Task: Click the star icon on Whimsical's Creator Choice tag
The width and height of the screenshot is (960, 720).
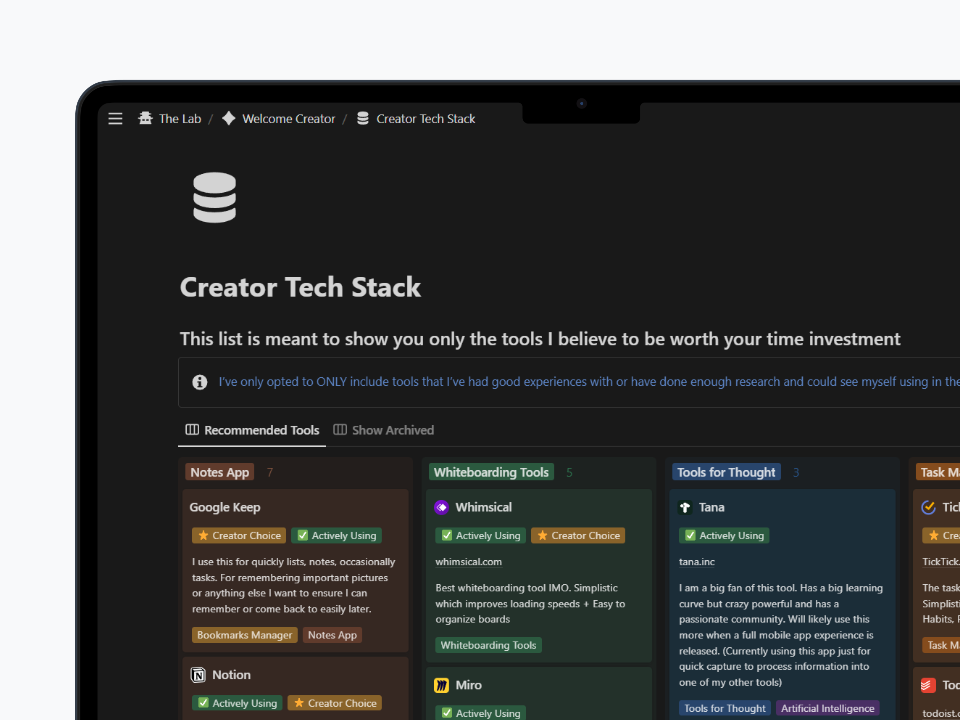Action: coord(542,536)
